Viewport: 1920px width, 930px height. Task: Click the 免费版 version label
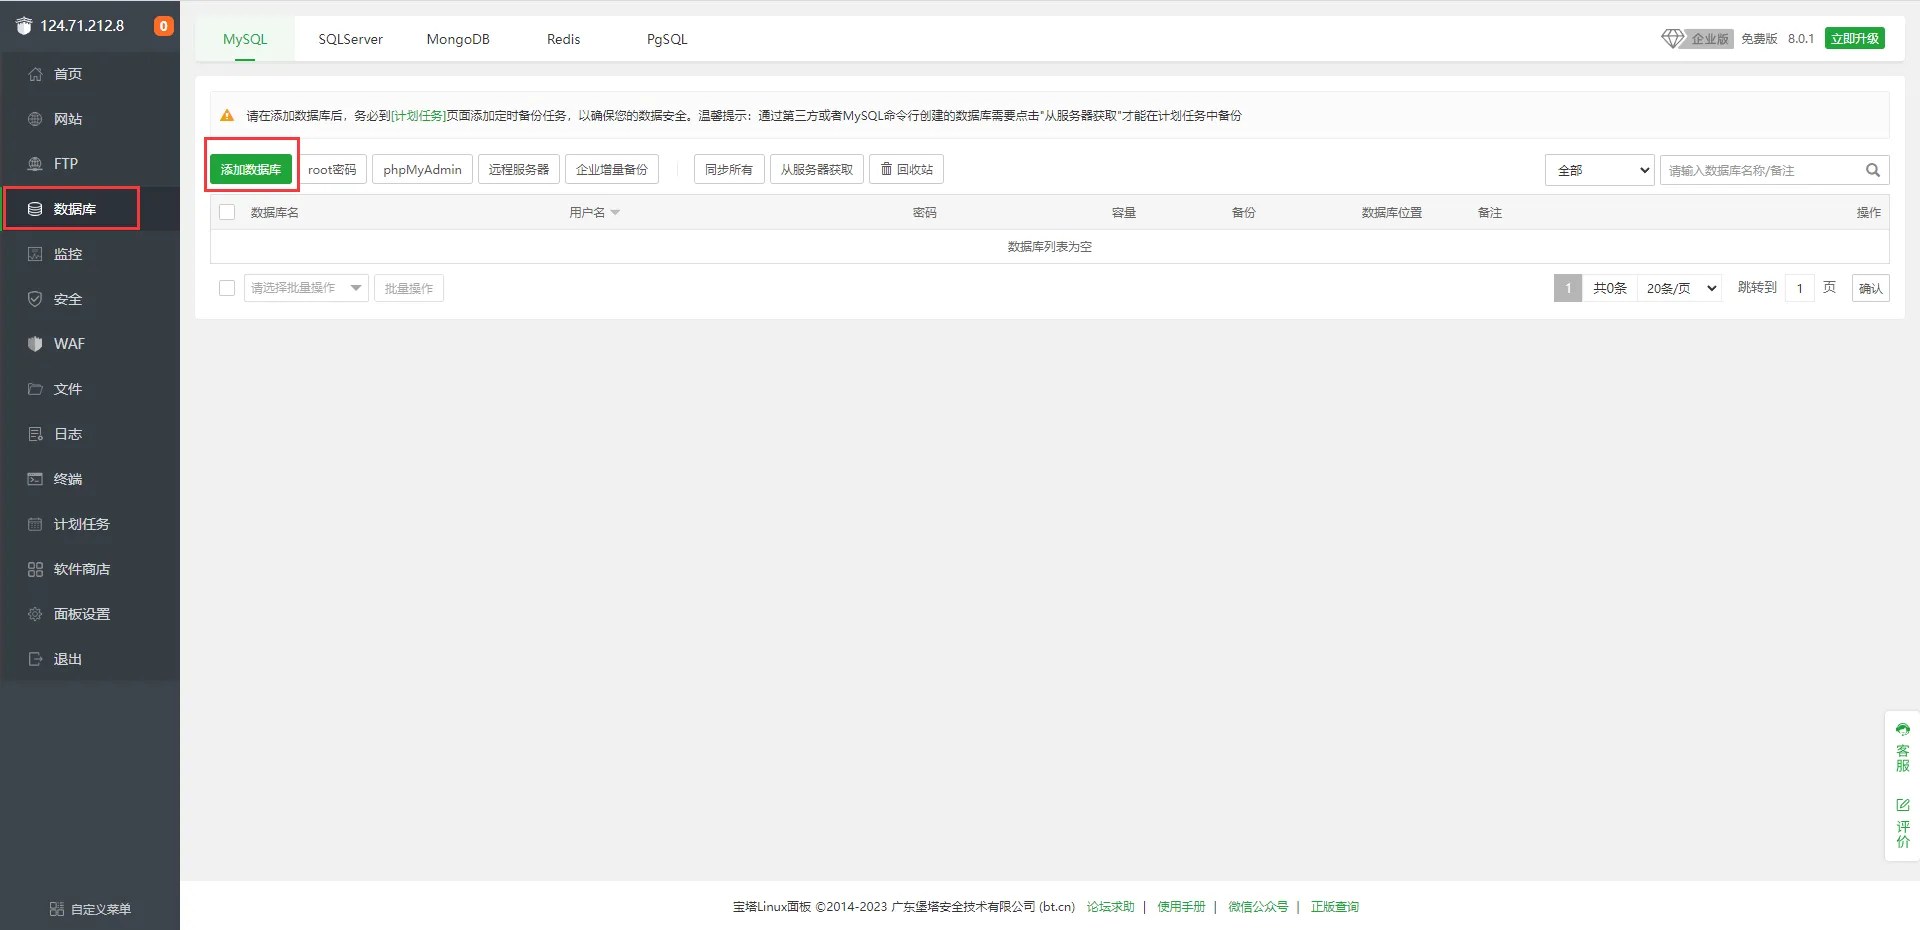pyautogui.click(x=1759, y=39)
